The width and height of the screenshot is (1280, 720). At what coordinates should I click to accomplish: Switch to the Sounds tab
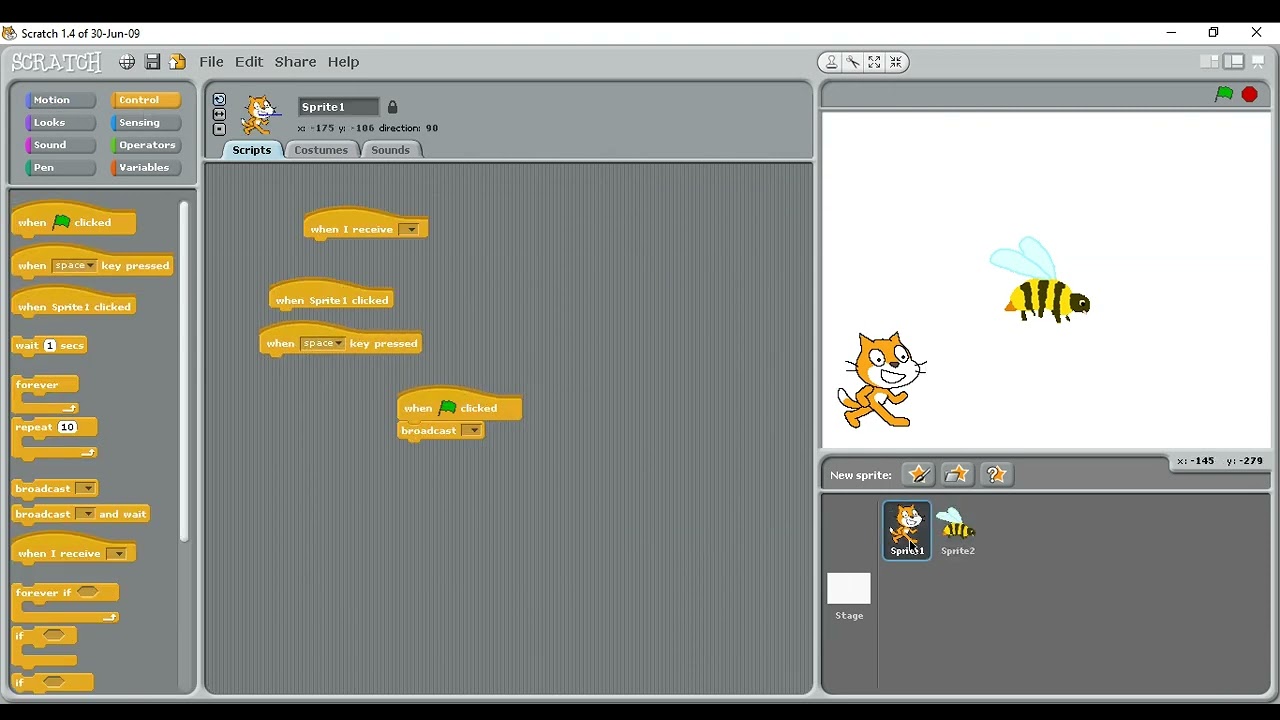pyautogui.click(x=390, y=150)
